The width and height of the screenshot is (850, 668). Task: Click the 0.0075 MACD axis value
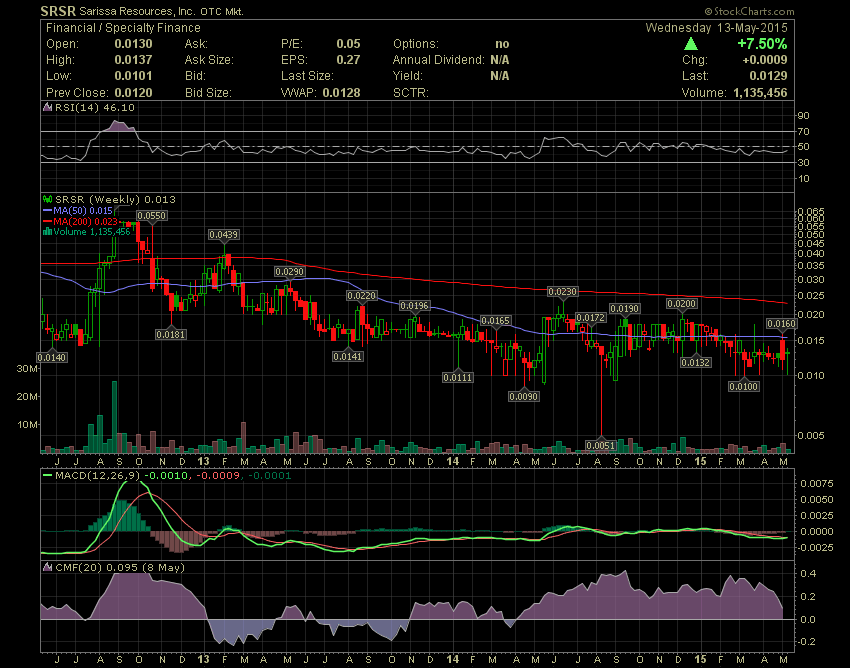click(817, 484)
